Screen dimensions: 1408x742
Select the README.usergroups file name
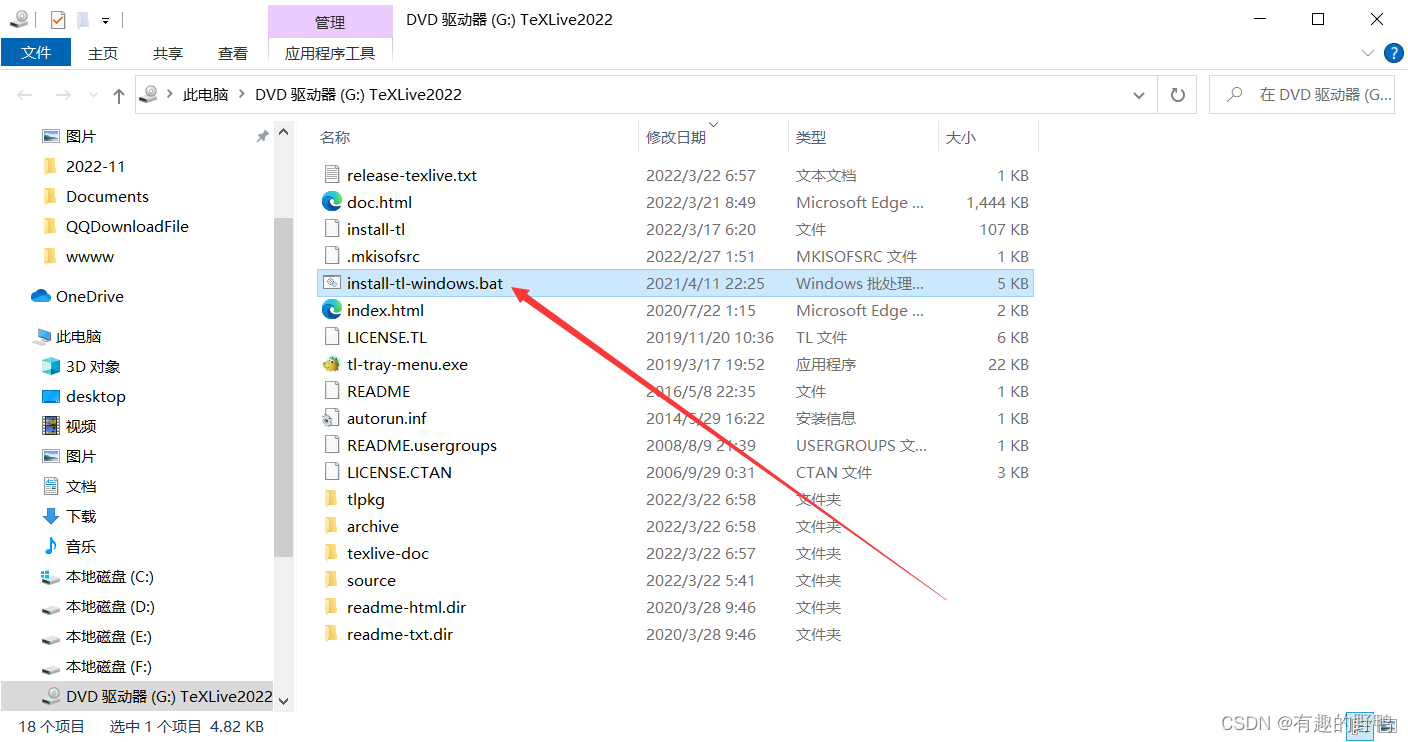pos(421,445)
